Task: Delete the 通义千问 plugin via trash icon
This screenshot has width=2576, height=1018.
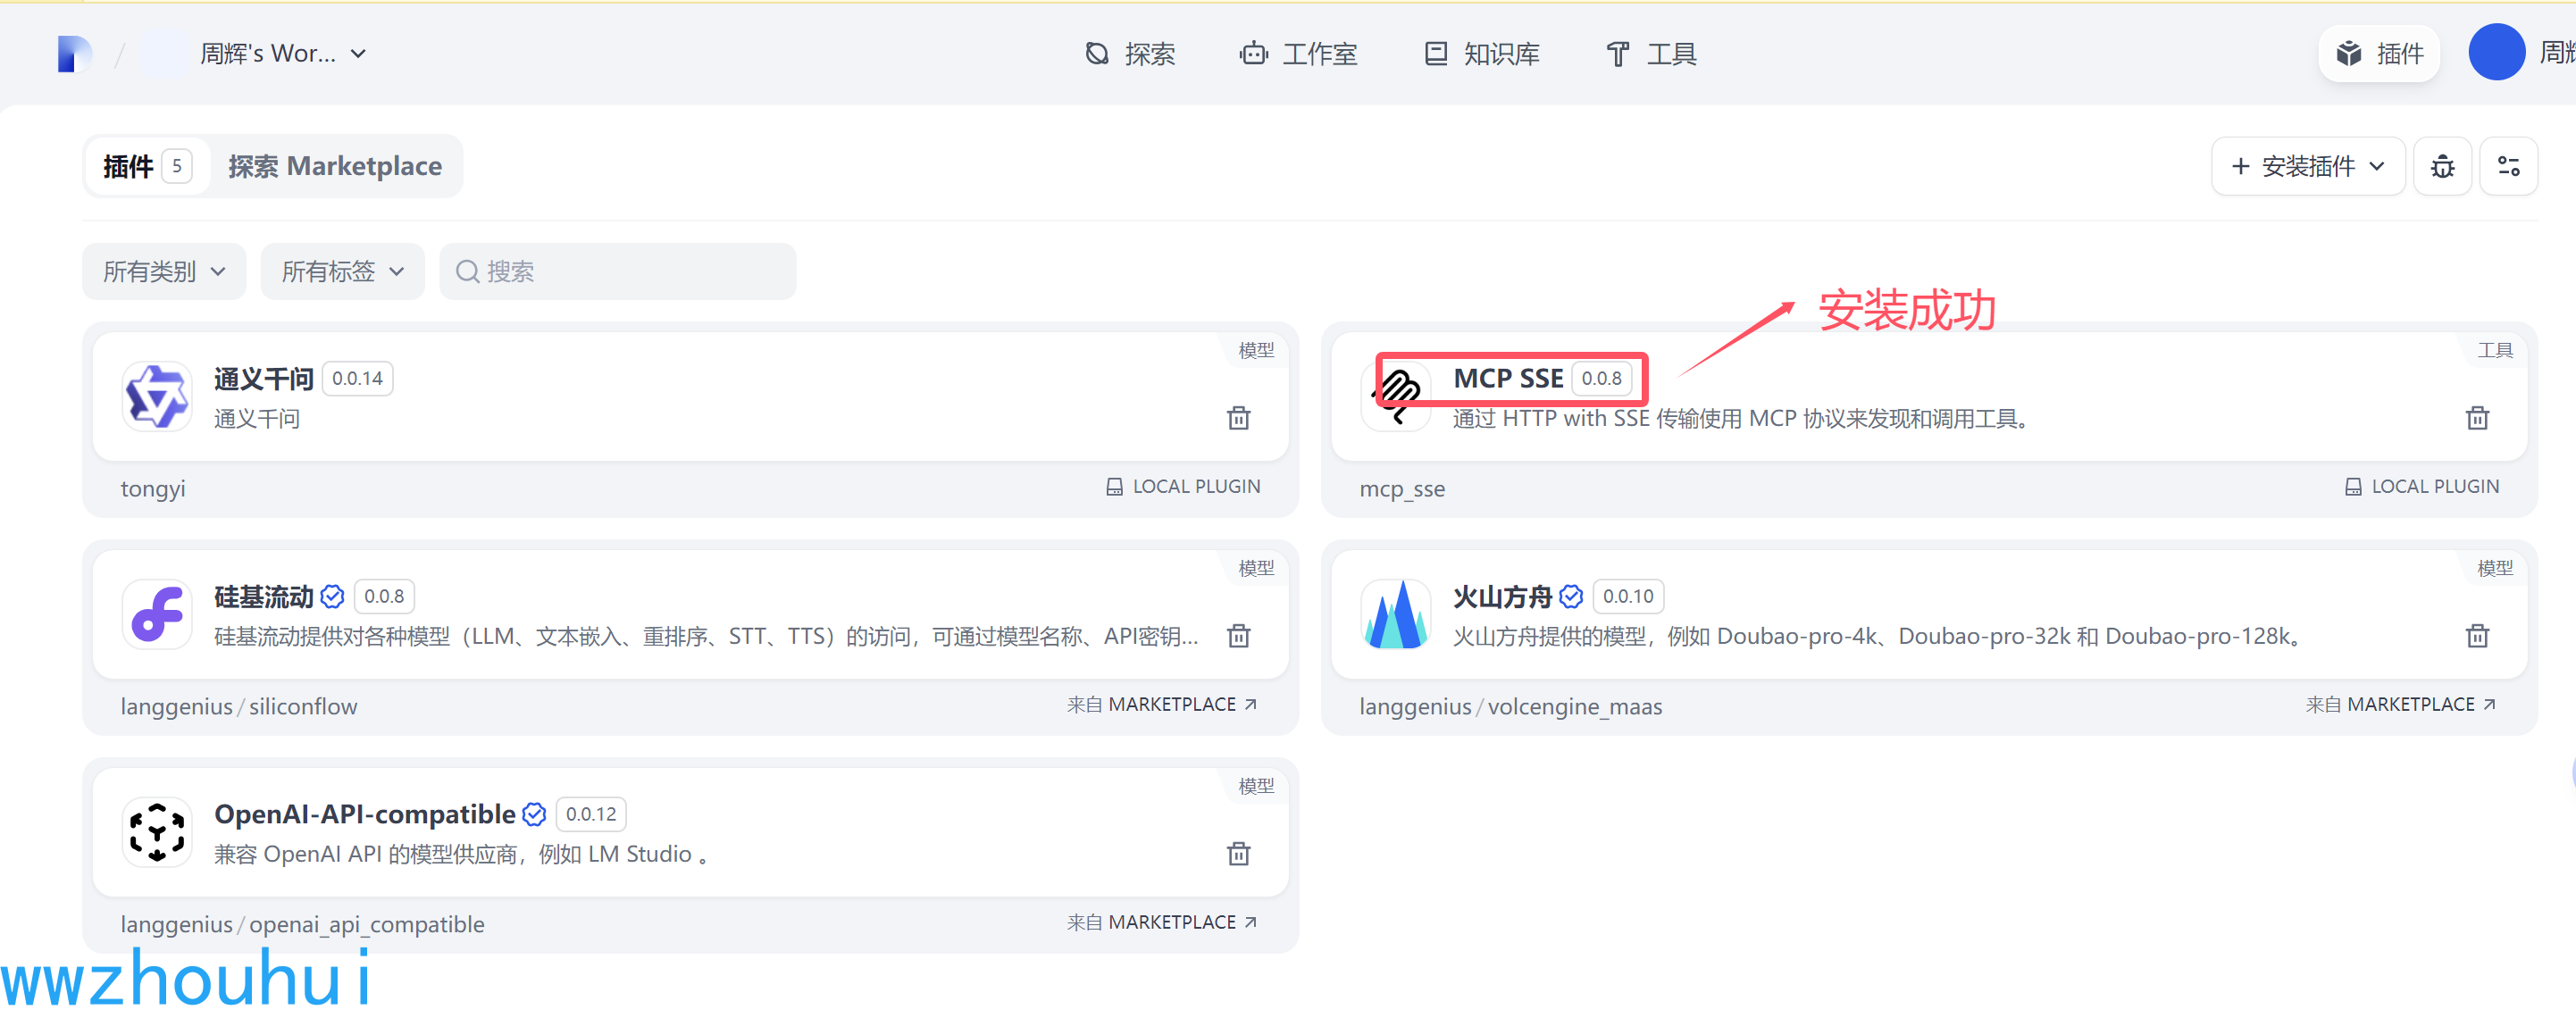Action: [1238, 418]
